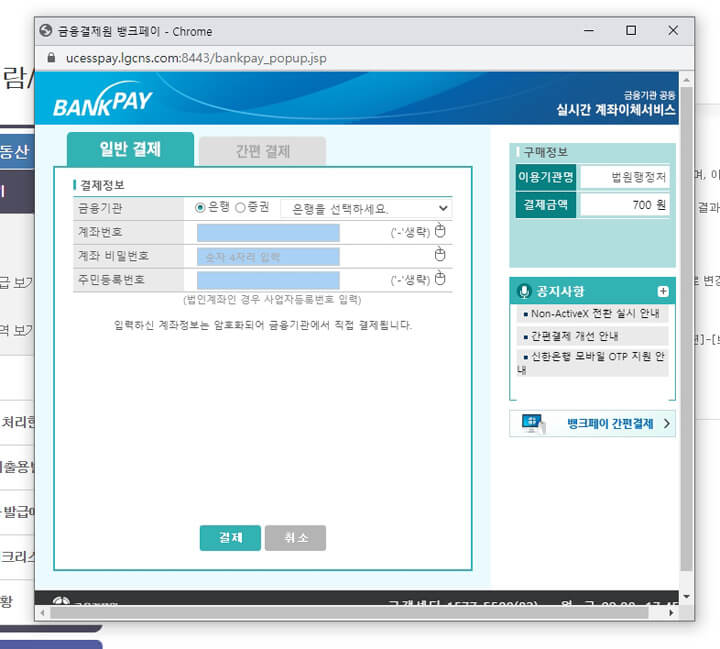This screenshot has width=720, height=649.
Task: Click the mouse-input icon for account password
Action: [440, 254]
